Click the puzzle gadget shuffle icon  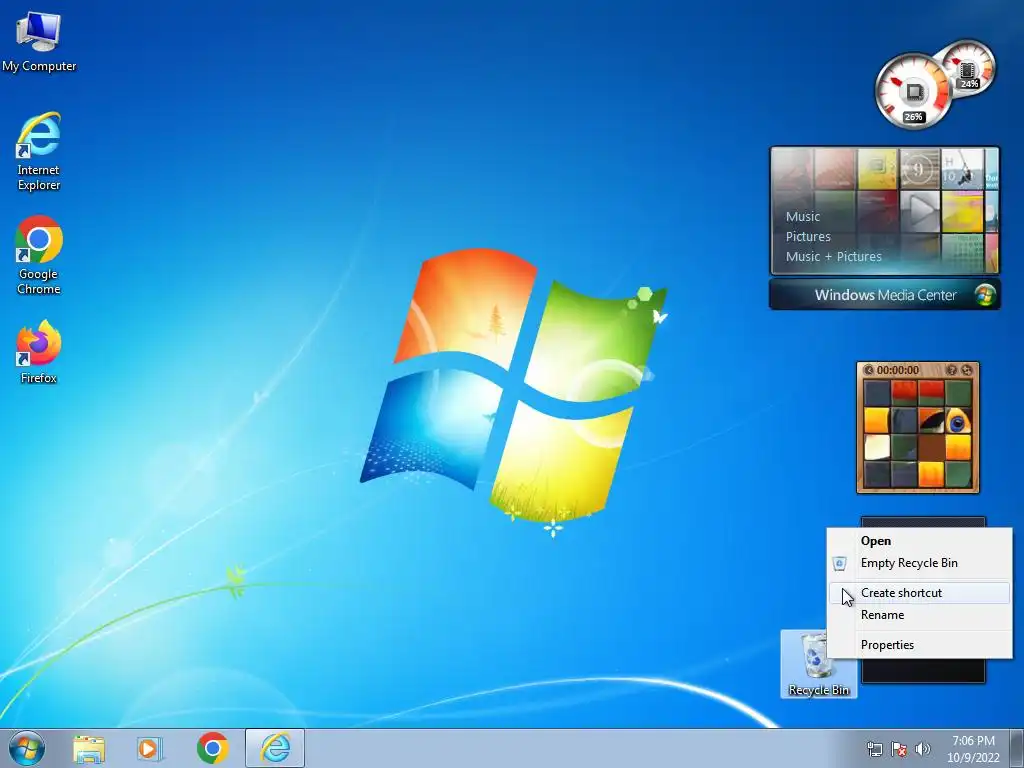(x=967, y=370)
